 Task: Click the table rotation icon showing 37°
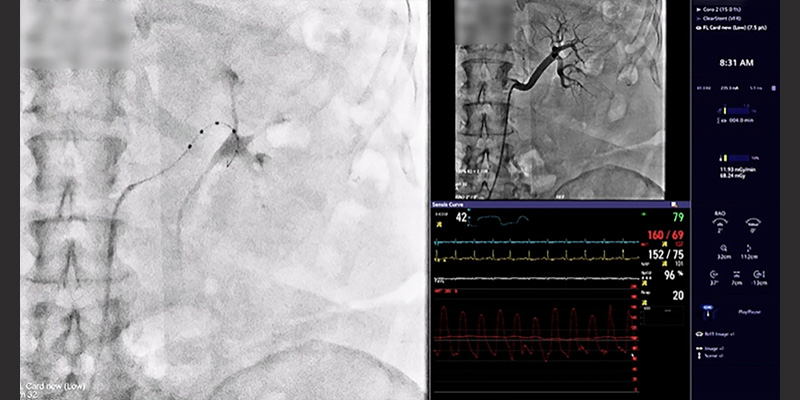tap(714, 273)
